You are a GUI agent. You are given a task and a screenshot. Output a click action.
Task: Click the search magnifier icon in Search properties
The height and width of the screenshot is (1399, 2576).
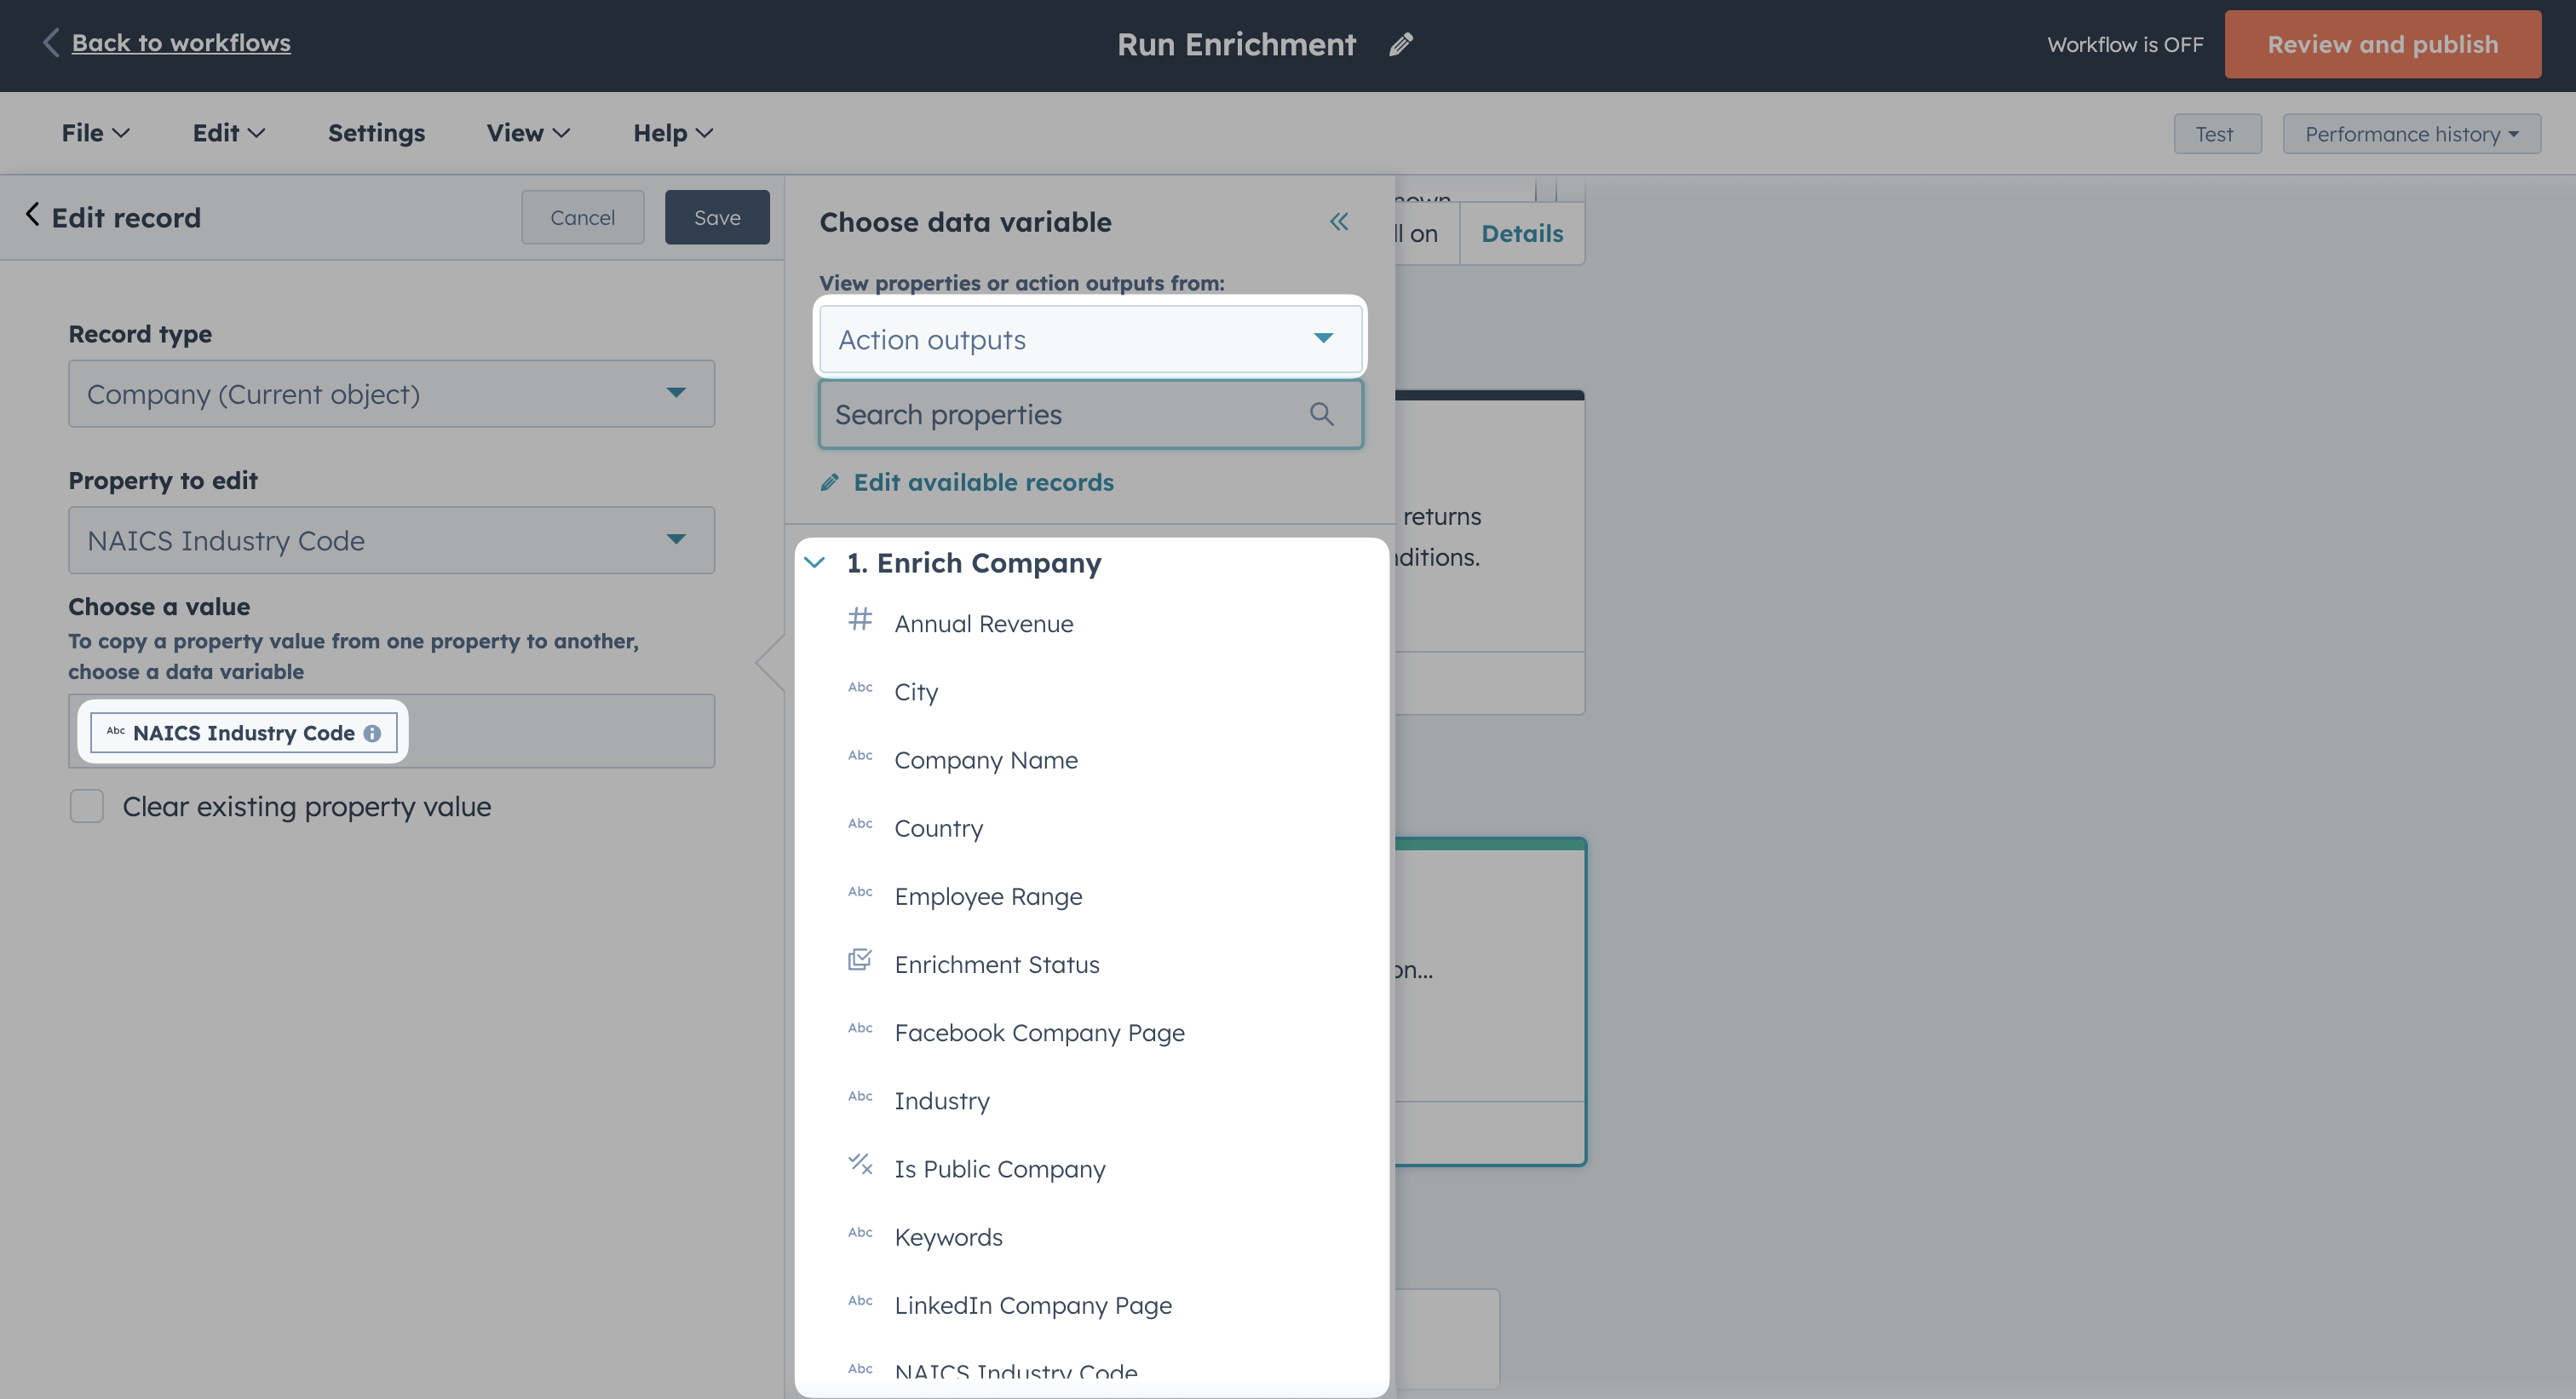[x=1322, y=414]
